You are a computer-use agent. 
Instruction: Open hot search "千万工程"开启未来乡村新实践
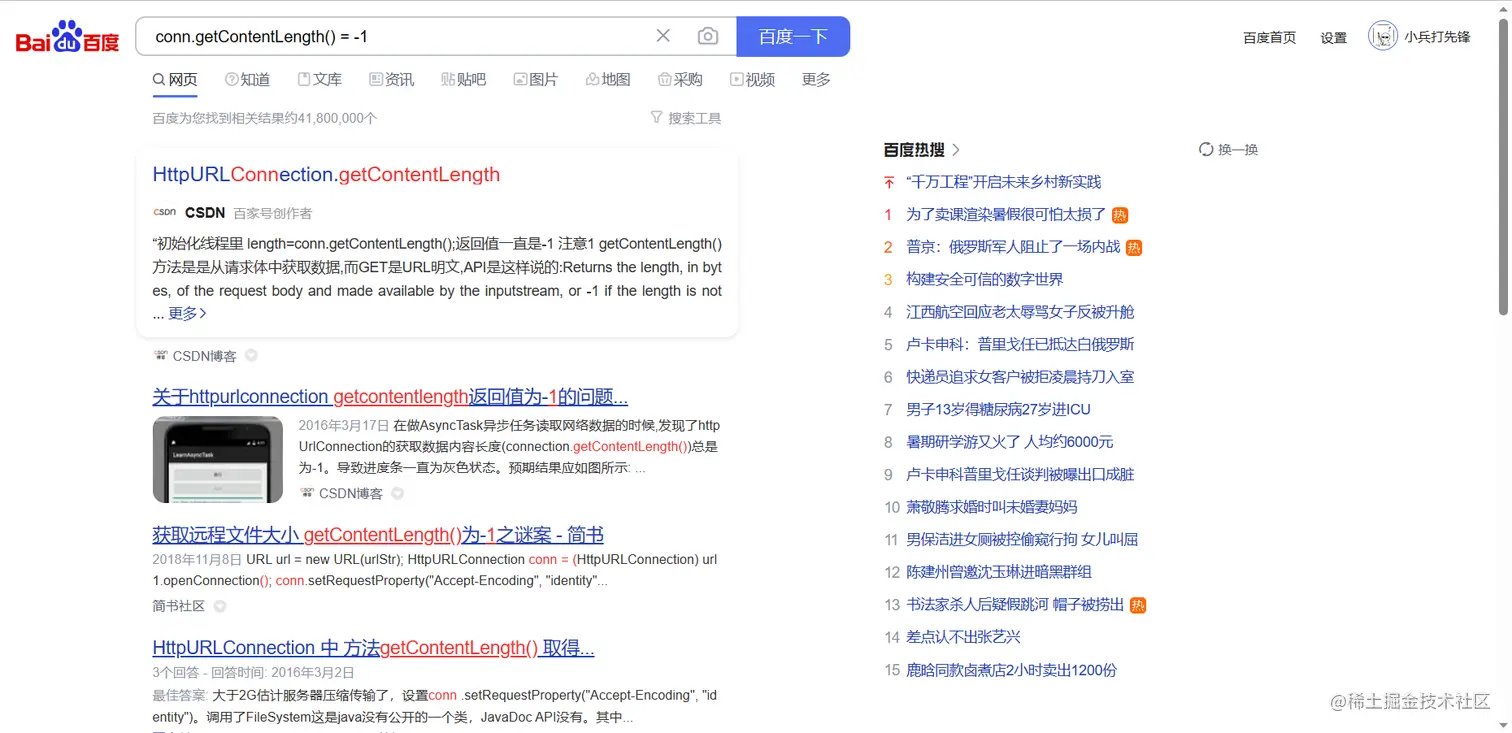pos(1003,182)
